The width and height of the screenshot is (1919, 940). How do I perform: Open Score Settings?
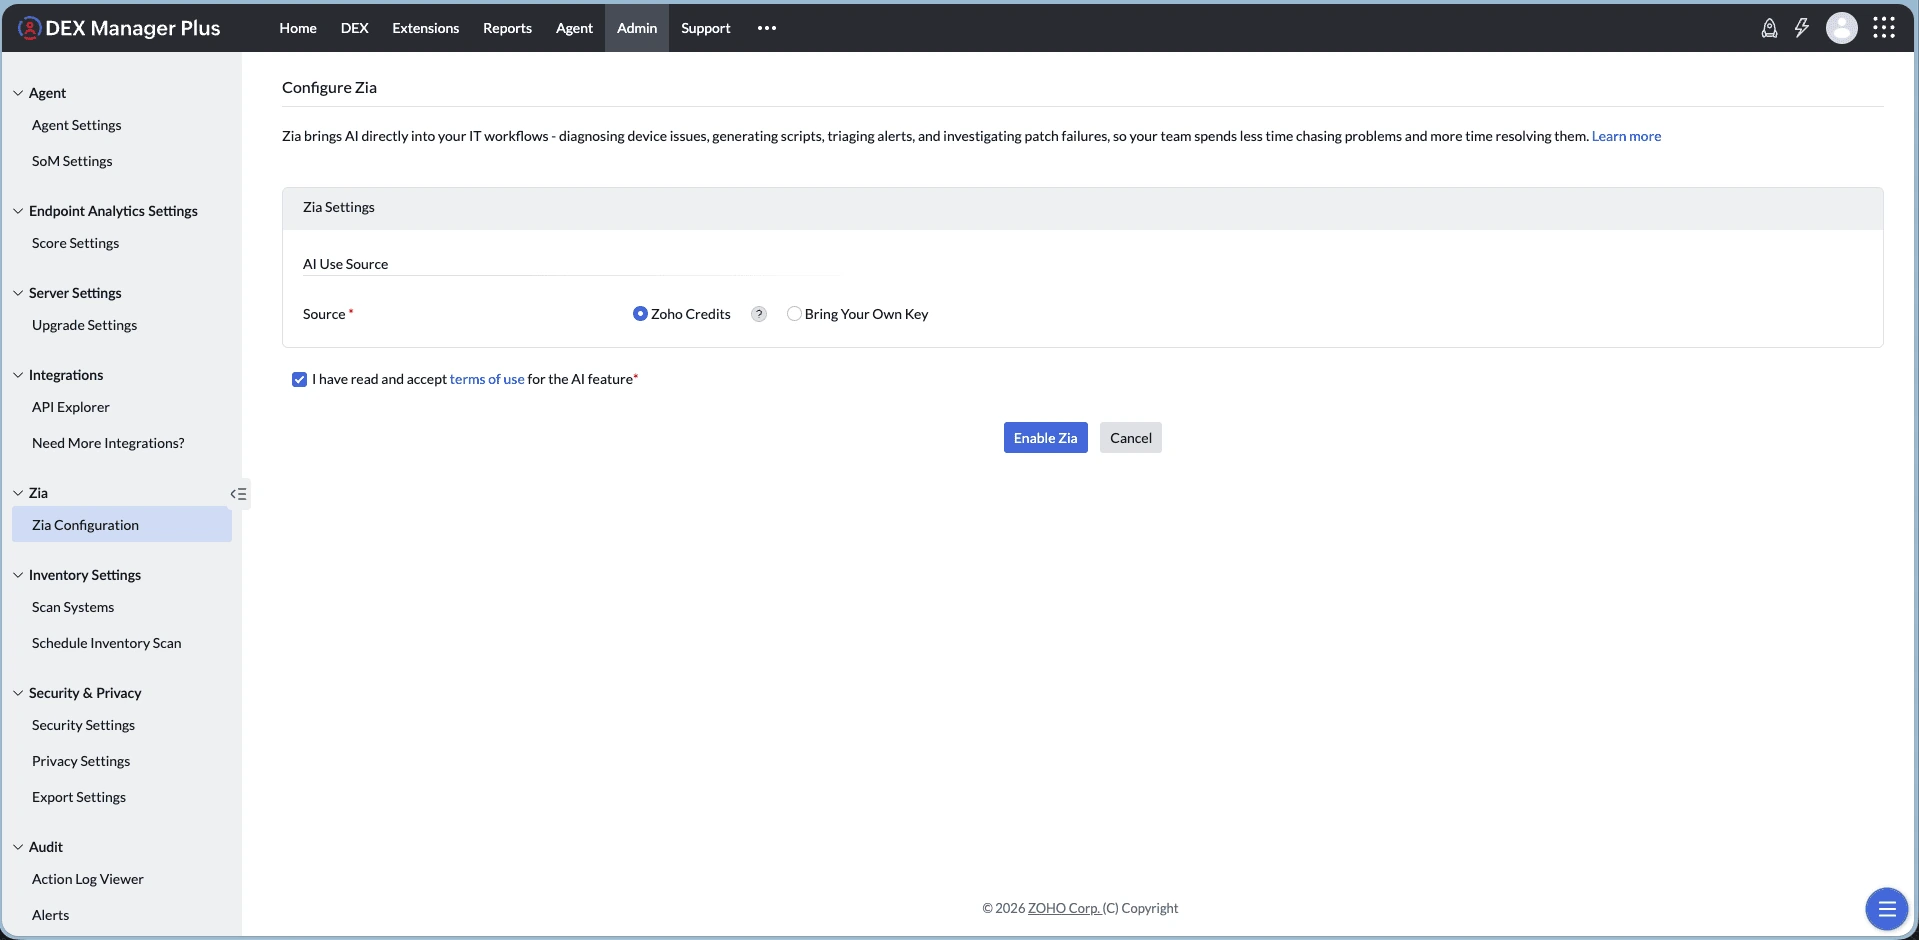tap(75, 243)
